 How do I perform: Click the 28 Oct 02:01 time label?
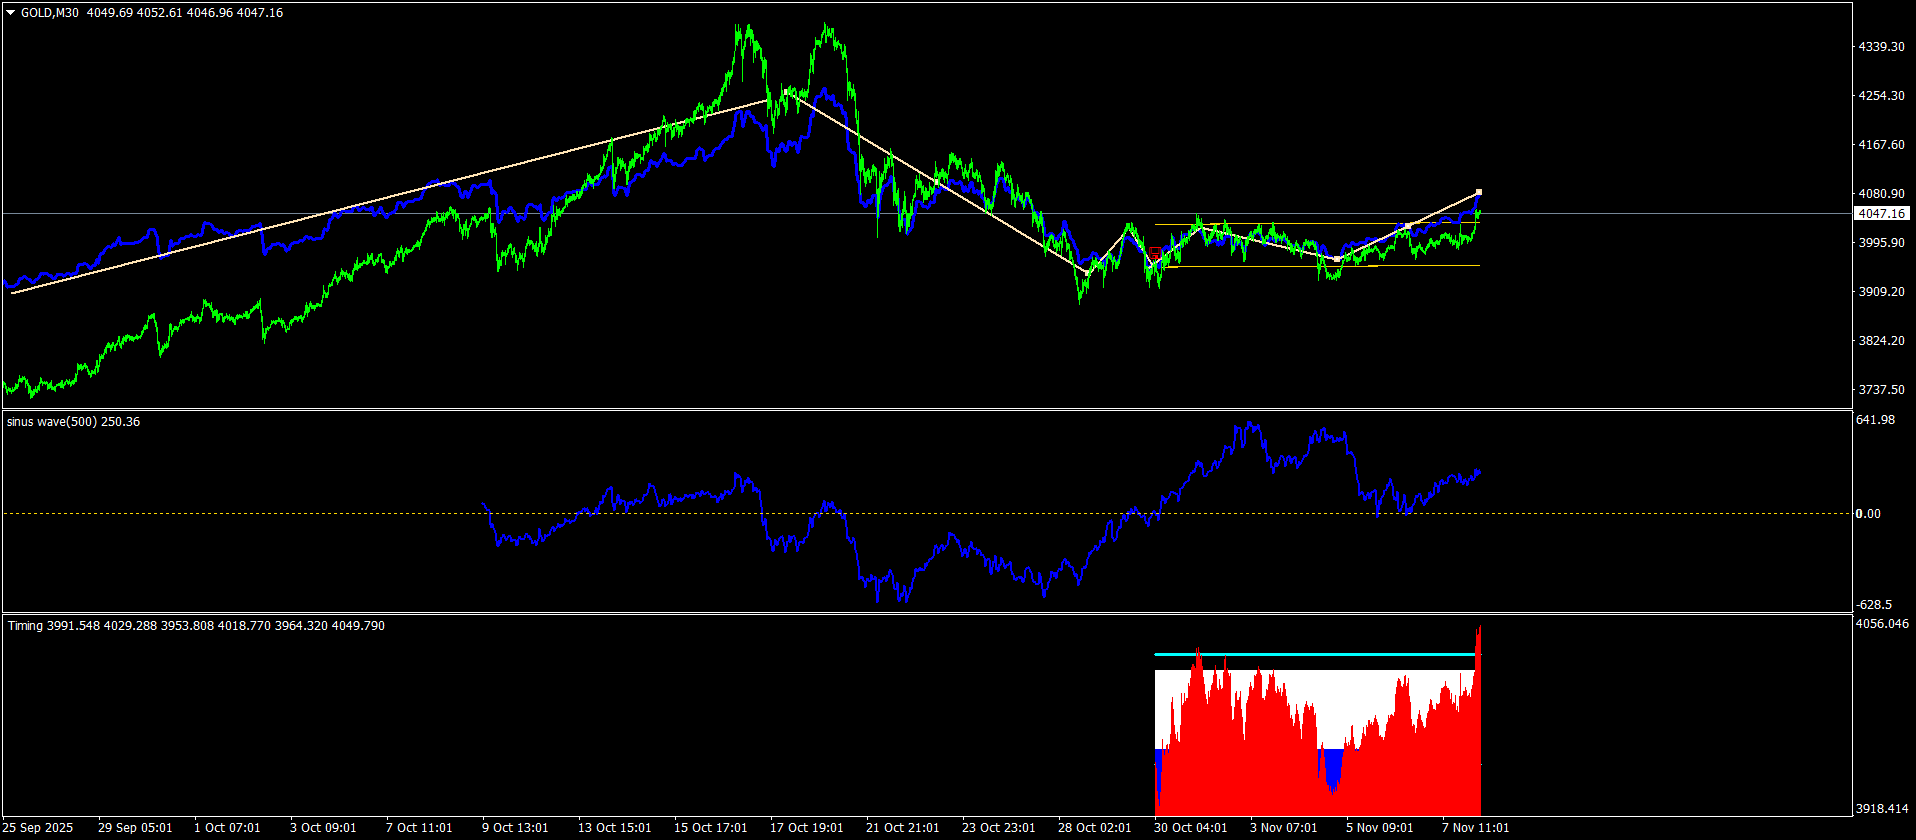click(x=1095, y=828)
